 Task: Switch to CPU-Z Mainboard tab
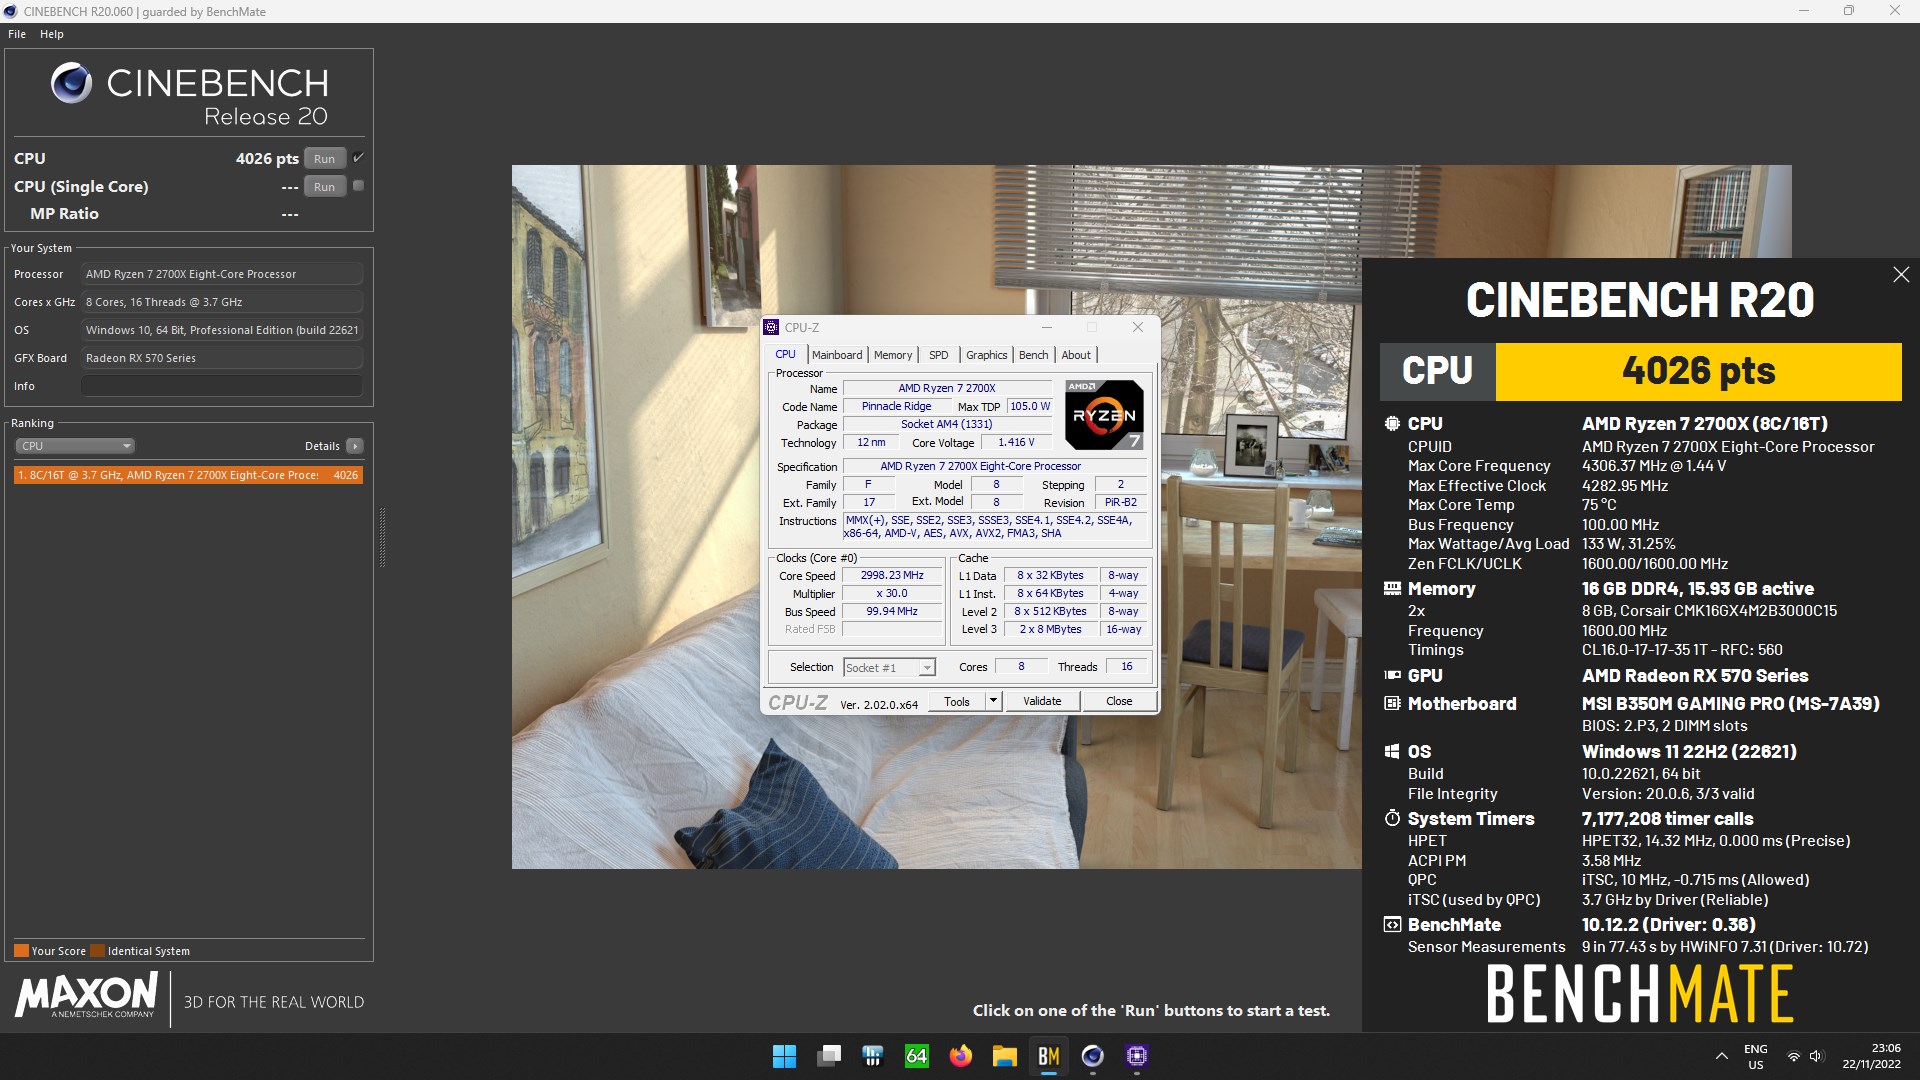pos(836,355)
